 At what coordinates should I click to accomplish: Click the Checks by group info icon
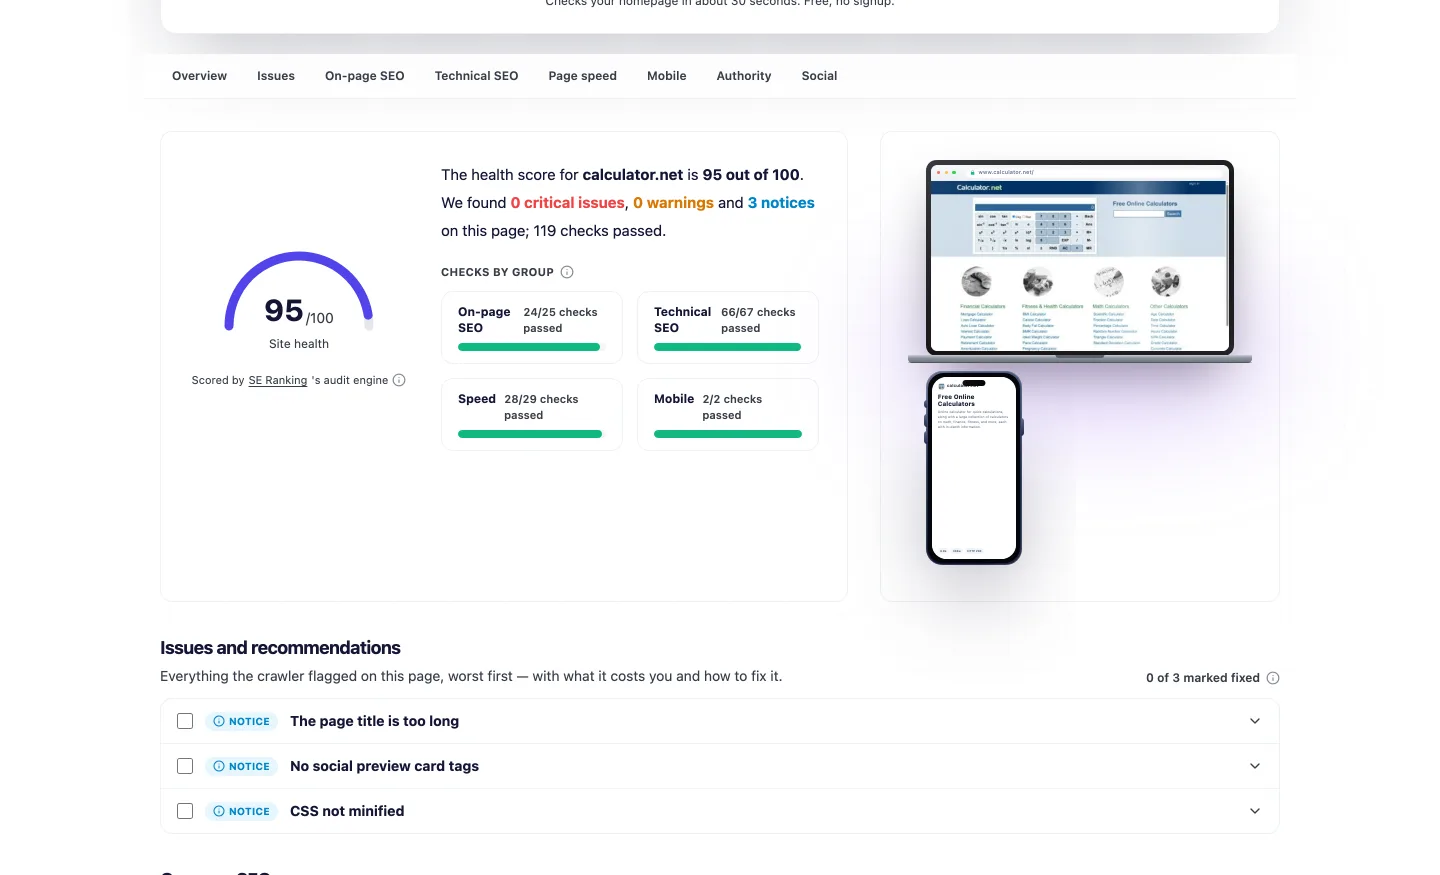coord(567,272)
